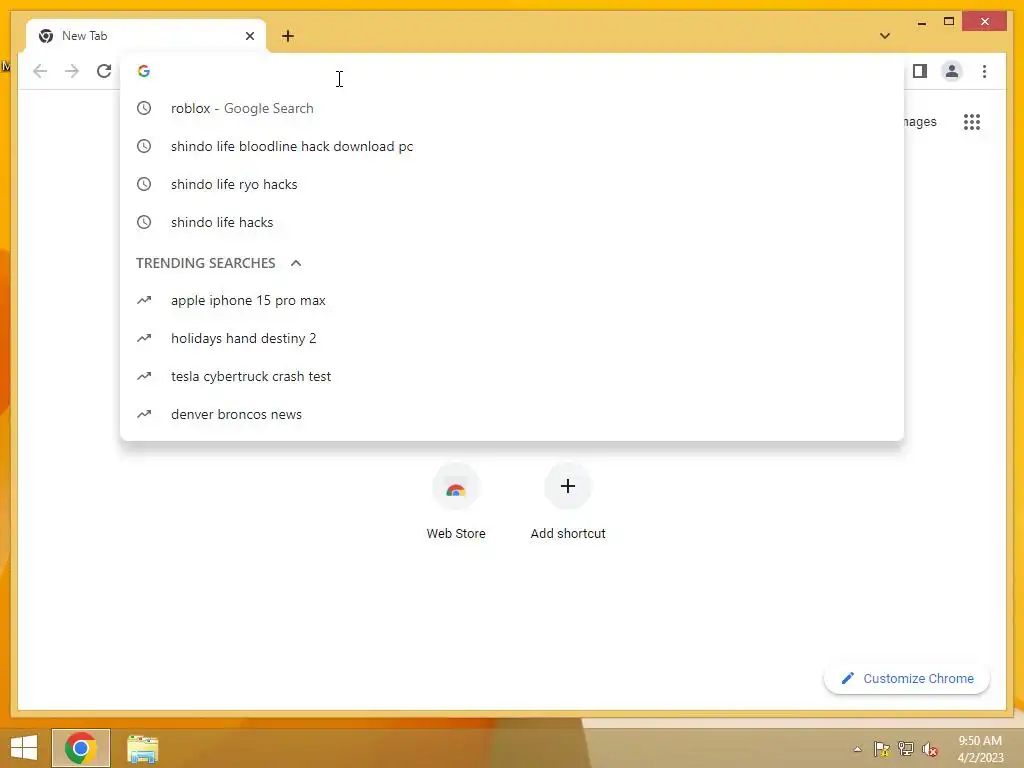The image size is (1024, 768).
Task: Select trending search tesla cybertruck crash test
Action: (512, 376)
